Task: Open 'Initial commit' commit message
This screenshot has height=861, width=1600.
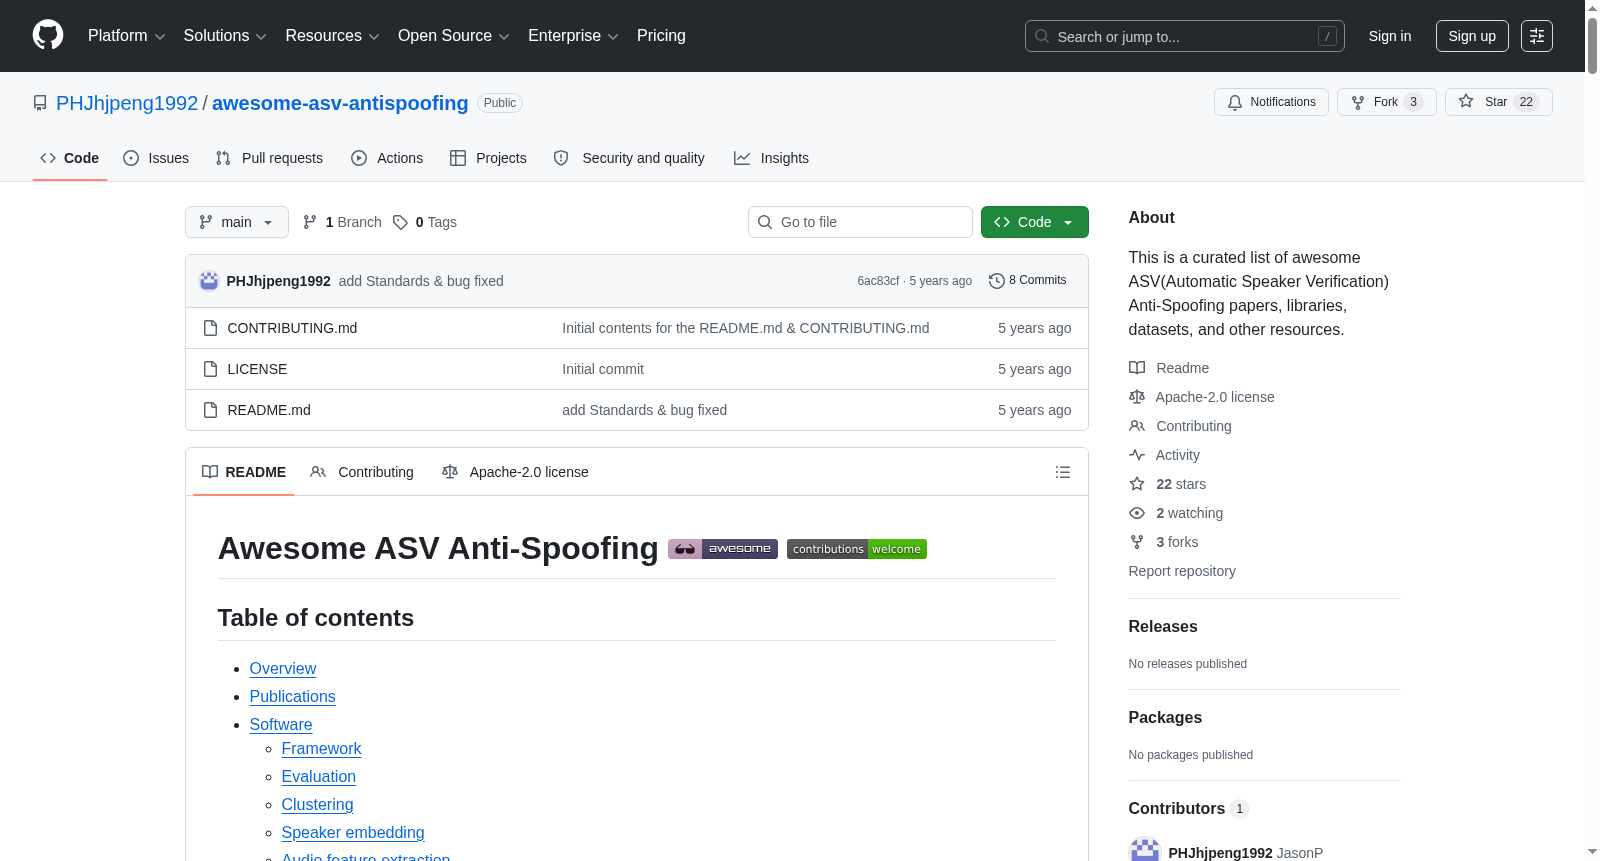Action: coord(603,369)
